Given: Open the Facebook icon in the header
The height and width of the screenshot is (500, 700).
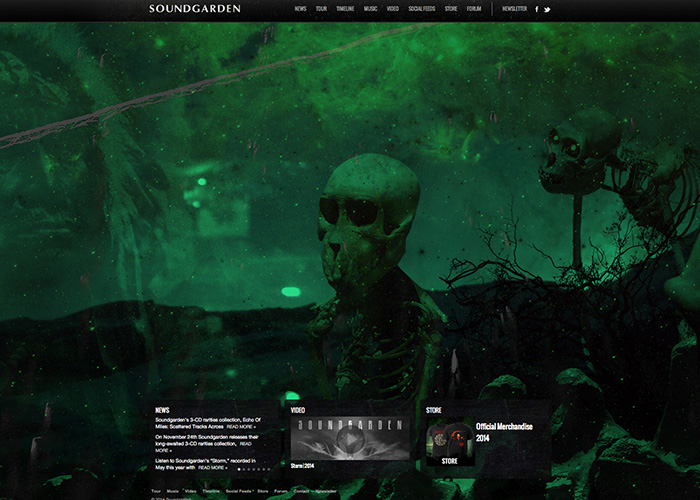Looking at the screenshot, I should (x=537, y=9).
